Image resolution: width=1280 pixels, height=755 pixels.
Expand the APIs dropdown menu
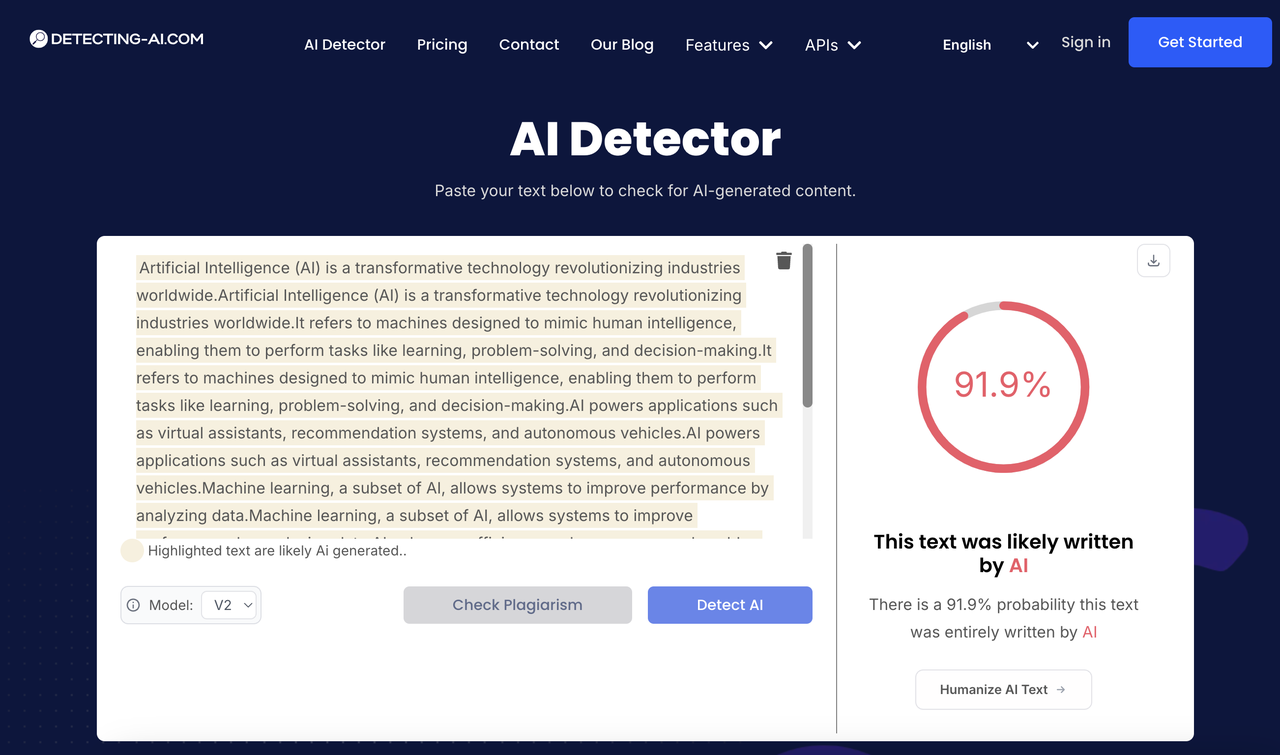(833, 45)
